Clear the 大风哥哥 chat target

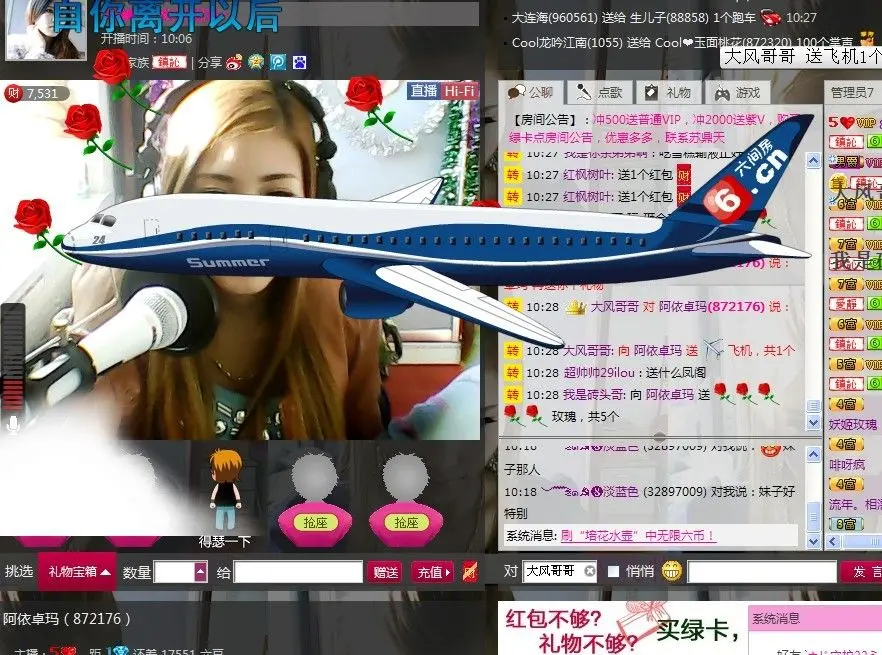[x=590, y=571]
